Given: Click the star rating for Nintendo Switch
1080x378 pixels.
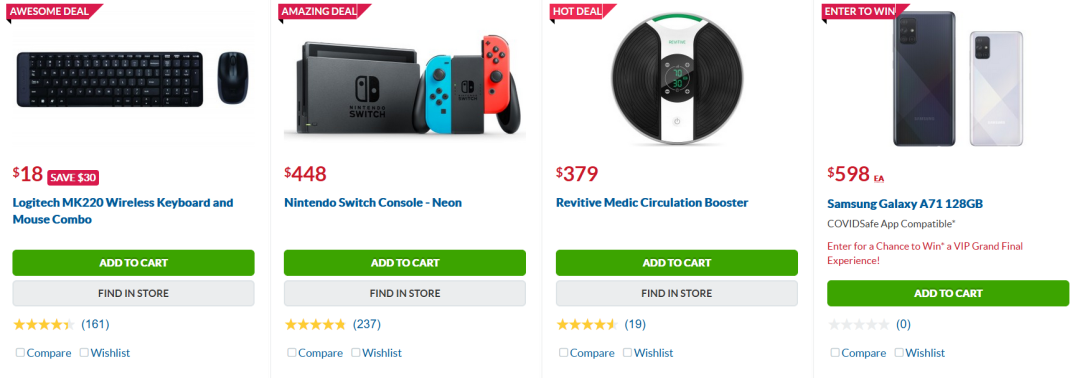Looking at the screenshot, I should click(x=315, y=324).
